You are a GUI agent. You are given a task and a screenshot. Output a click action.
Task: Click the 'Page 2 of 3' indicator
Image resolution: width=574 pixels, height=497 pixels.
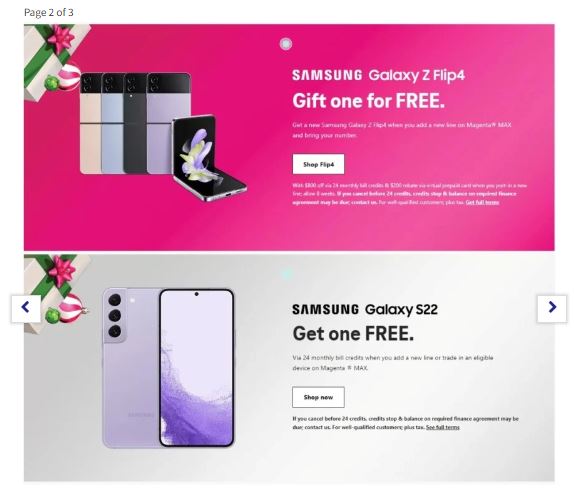(x=49, y=12)
